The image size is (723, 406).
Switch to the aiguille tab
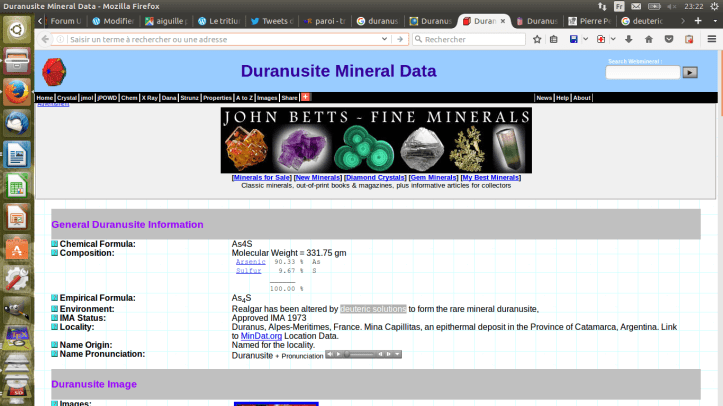coord(166,21)
